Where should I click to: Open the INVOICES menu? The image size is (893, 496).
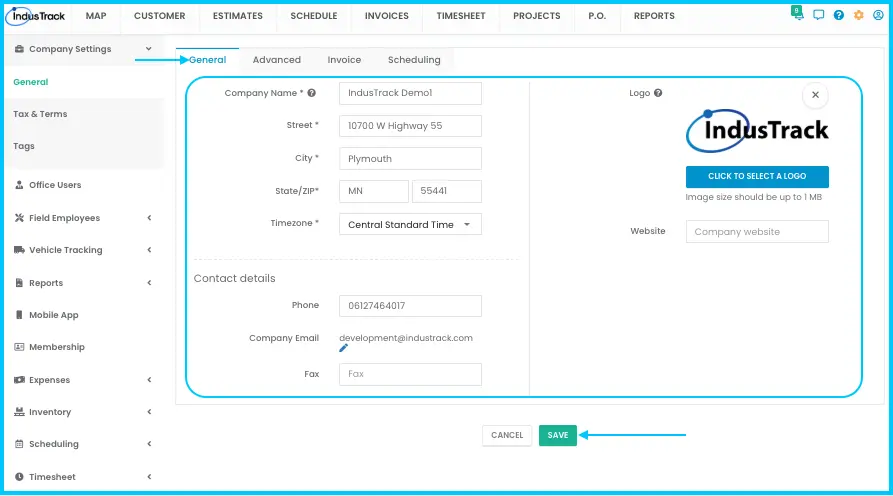pos(387,16)
